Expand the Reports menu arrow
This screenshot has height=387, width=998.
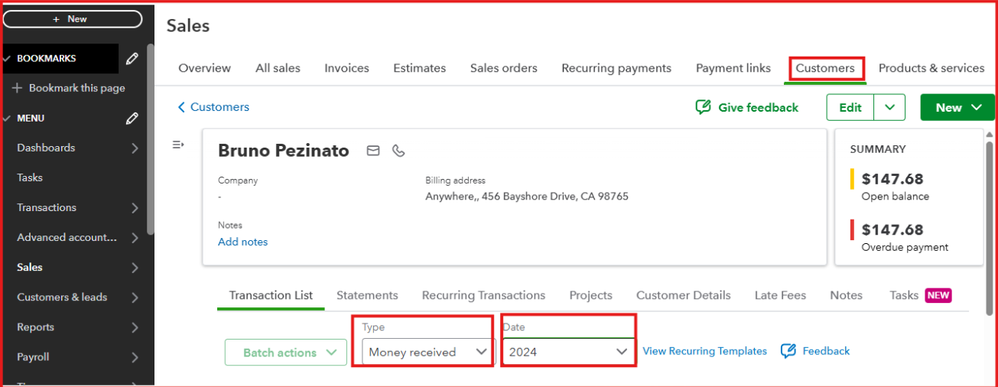click(x=134, y=328)
